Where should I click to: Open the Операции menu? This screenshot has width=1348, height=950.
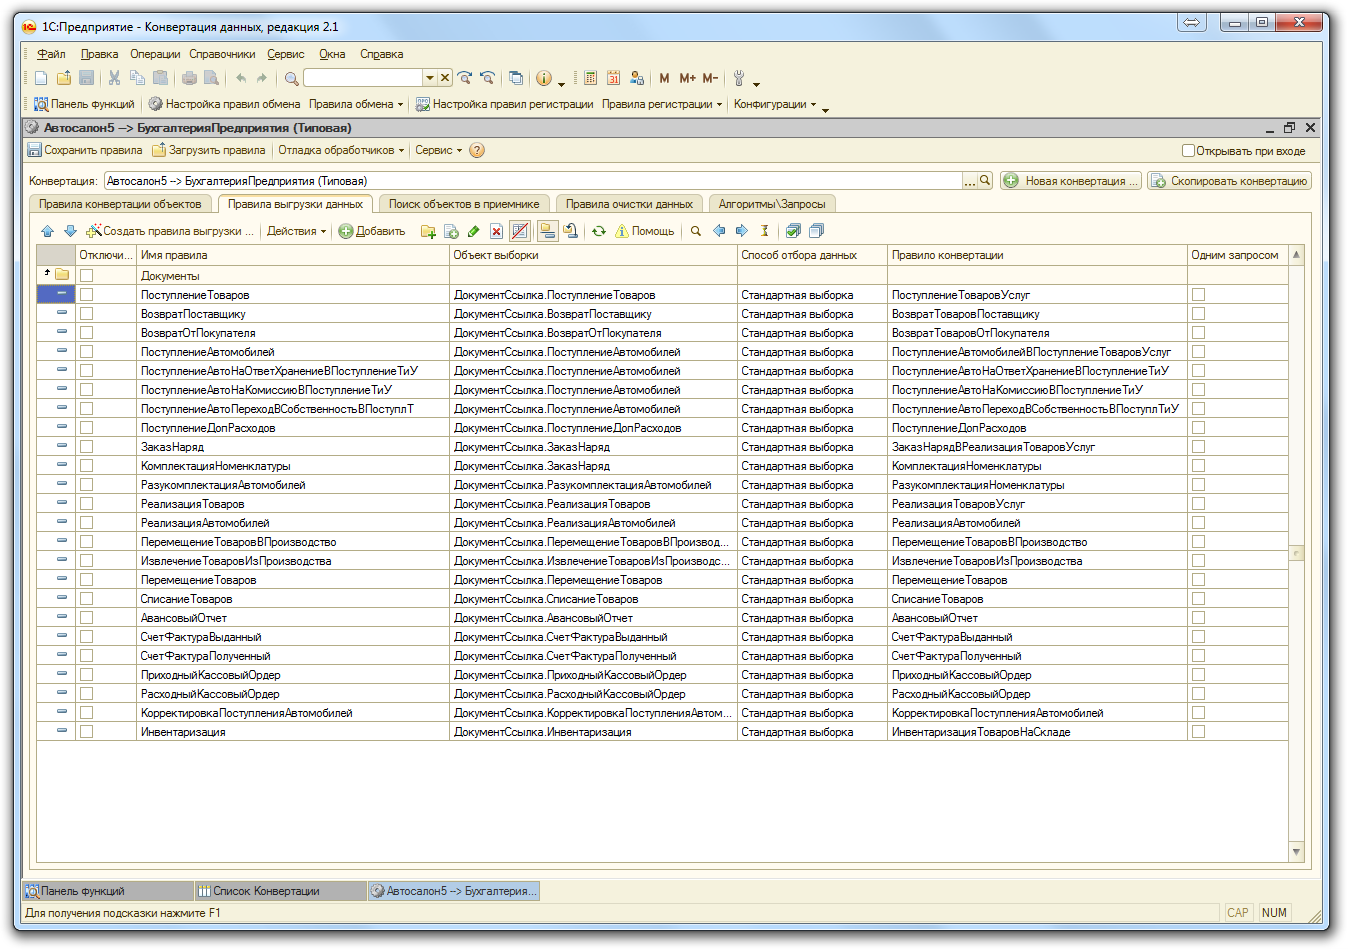[x=155, y=54]
